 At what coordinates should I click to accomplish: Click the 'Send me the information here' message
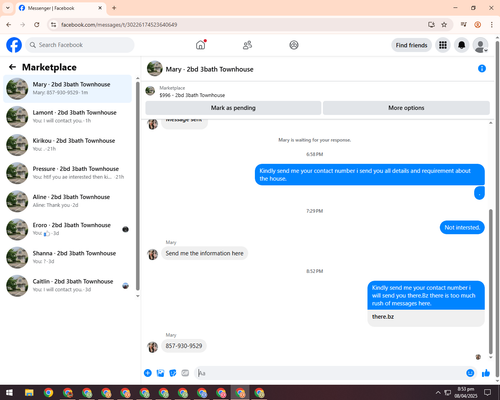click(204, 253)
